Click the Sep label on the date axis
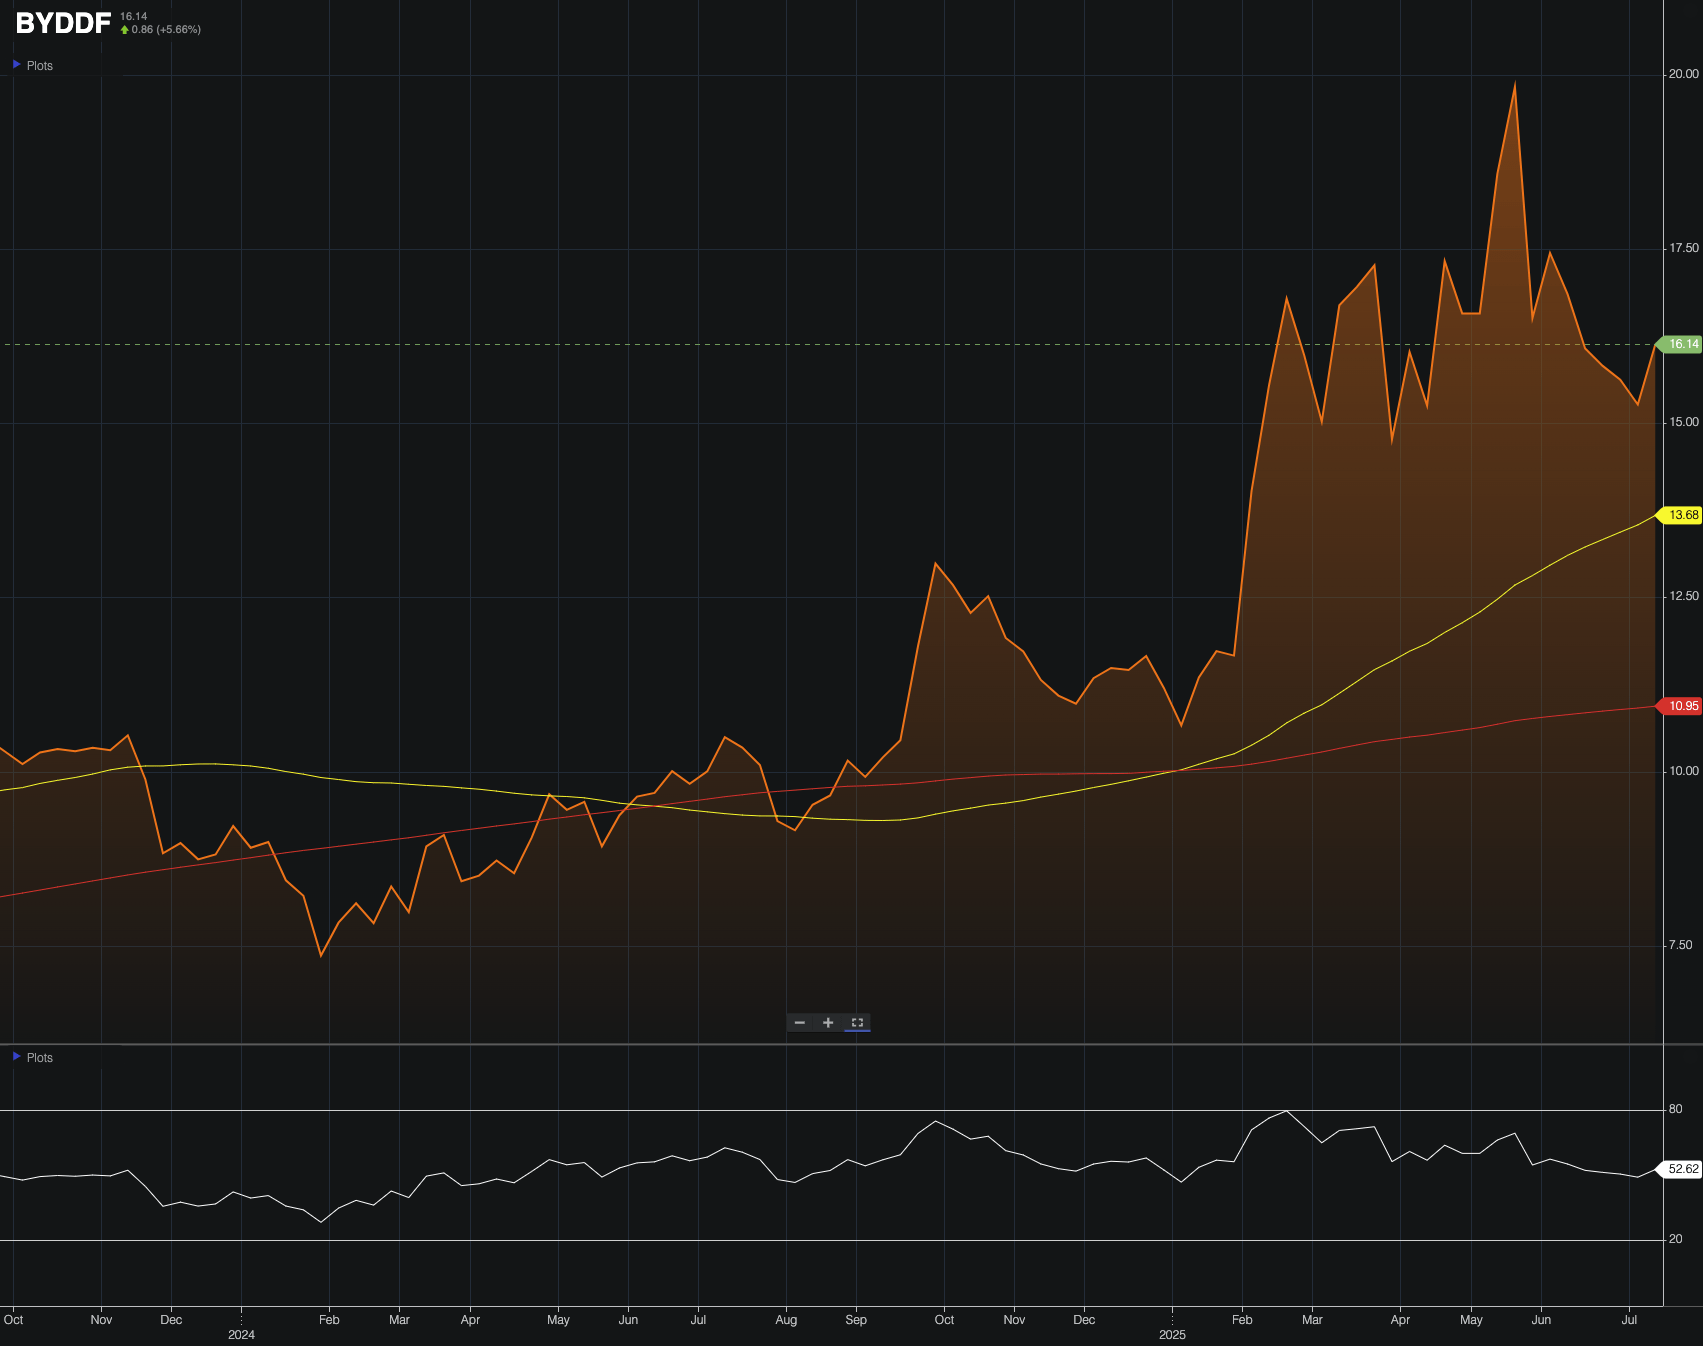Viewport: 1703px width, 1346px height. point(856,1319)
